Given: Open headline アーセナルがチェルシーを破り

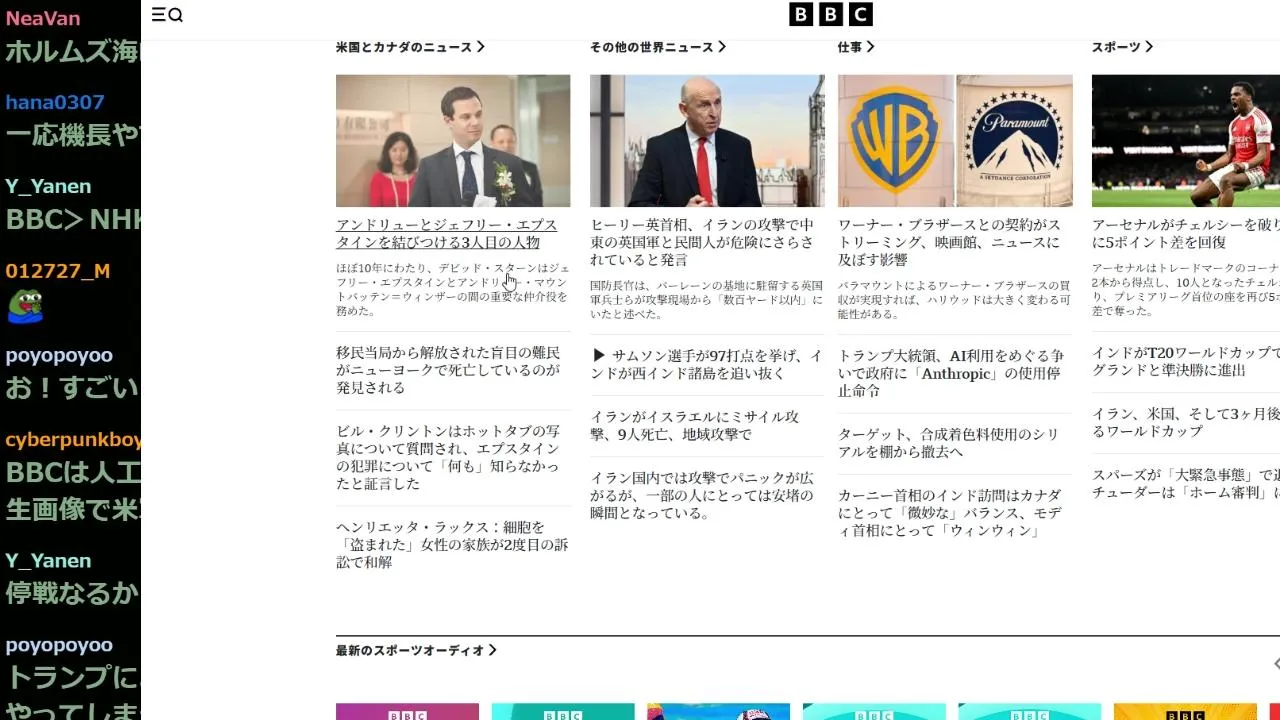Looking at the screenshot, I should point(1186,234).
